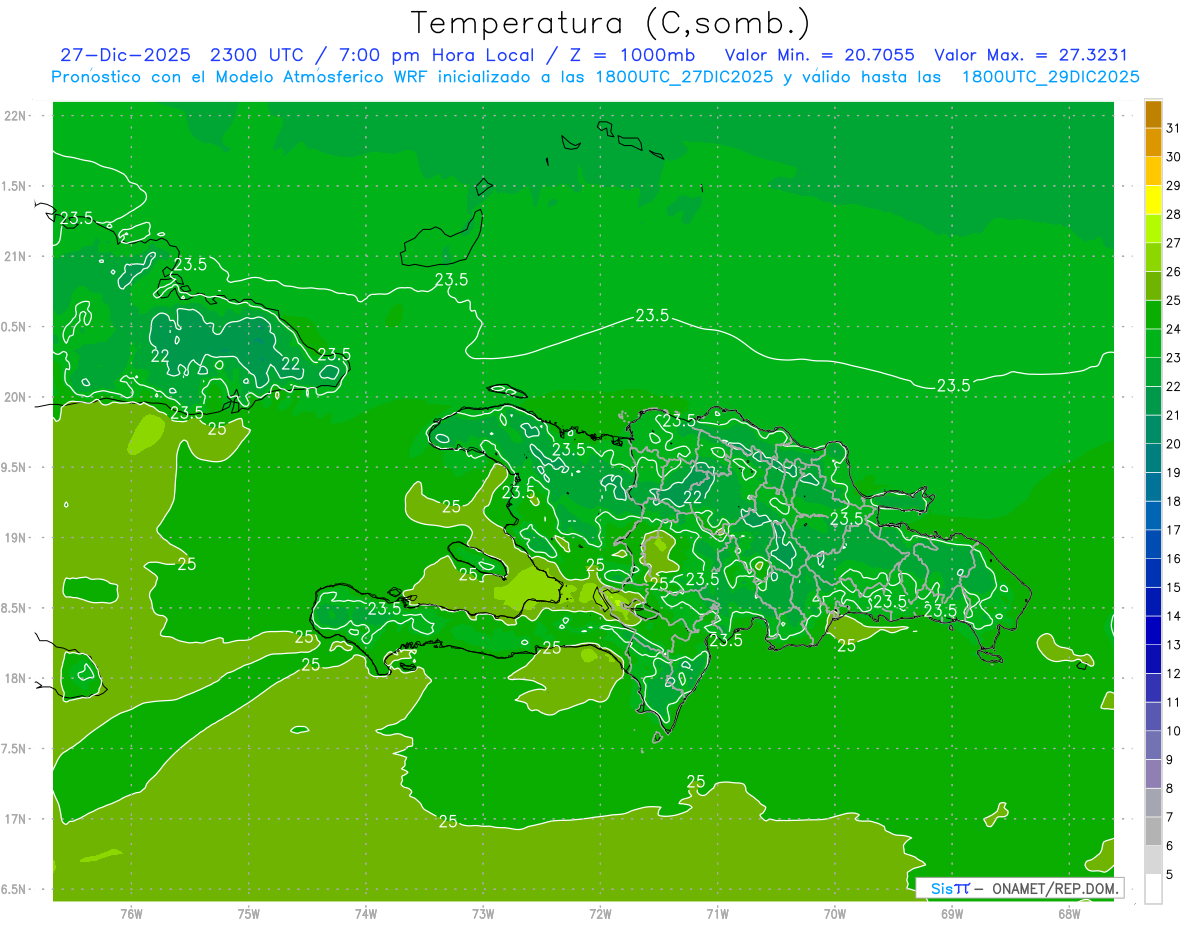
Task: Click legend value "10" on color scale
Action: click(1173, 731)
